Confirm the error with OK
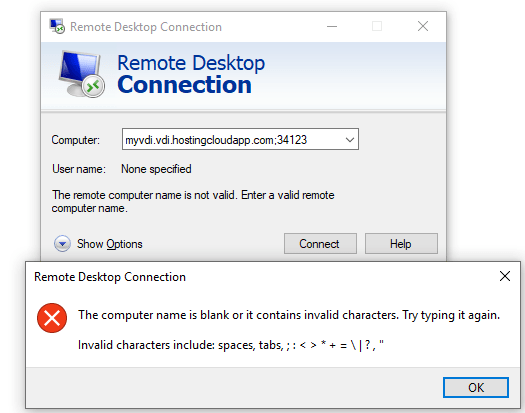The image size is (525, 413). point(476,388)
